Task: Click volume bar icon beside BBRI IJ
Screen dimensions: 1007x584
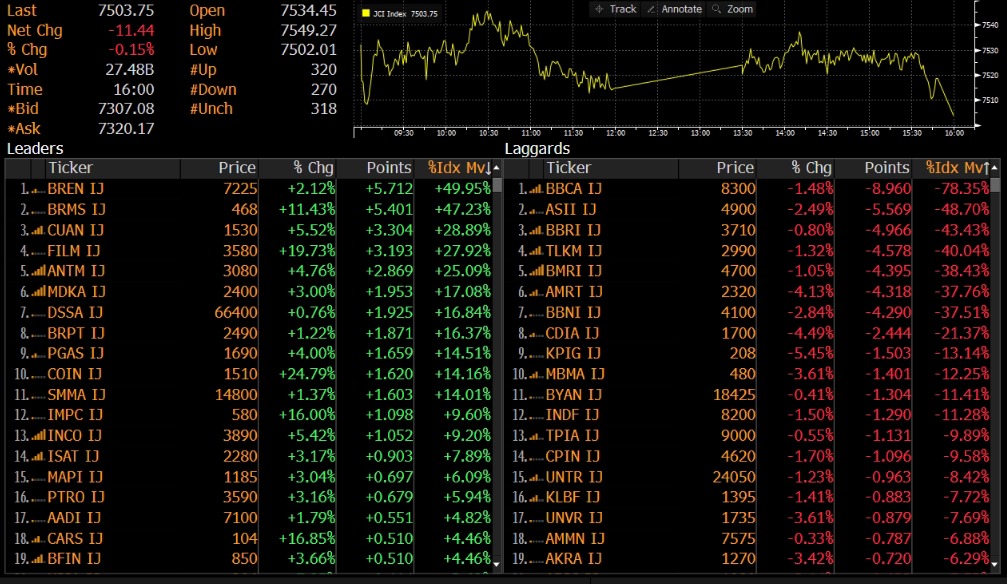Action: [536, 231]
